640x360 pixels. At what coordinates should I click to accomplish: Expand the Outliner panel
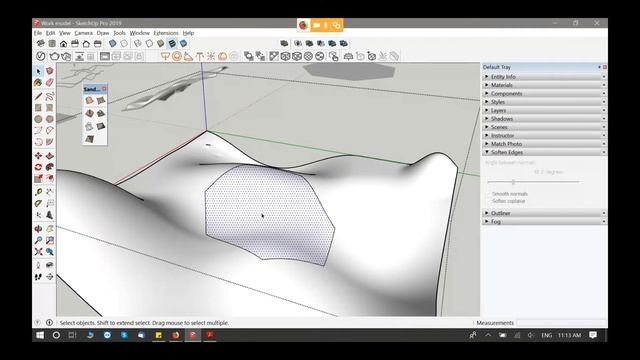(544, 213)
